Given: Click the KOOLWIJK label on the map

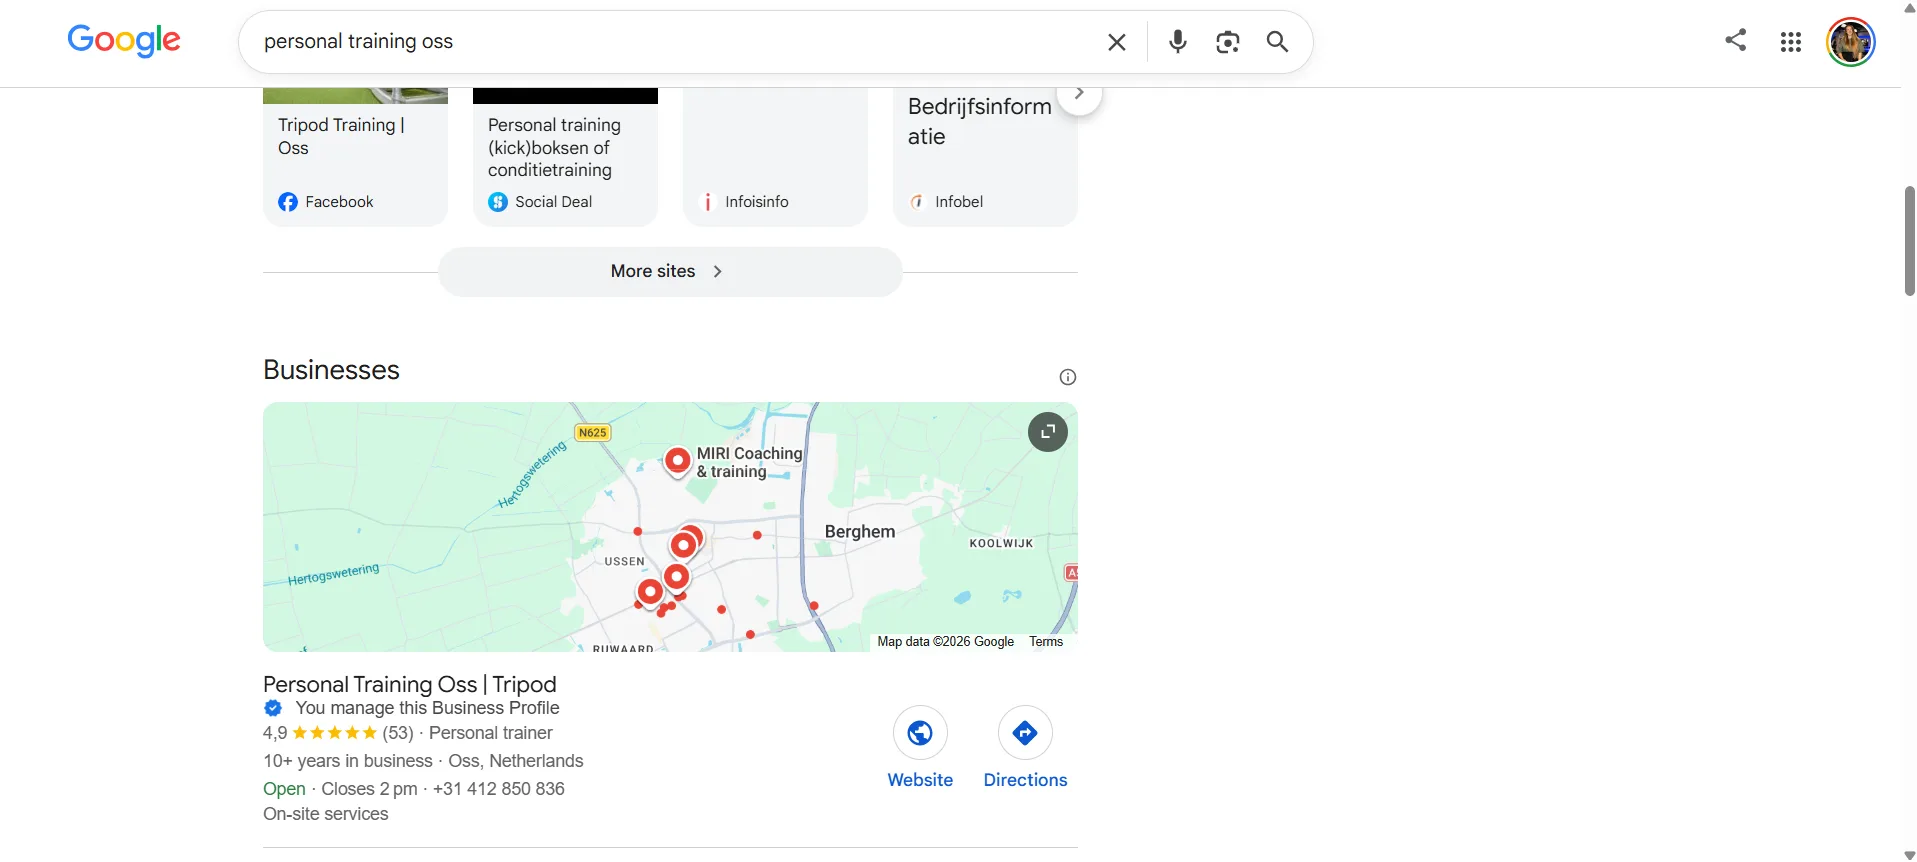Looking at the screenshot, I should tap(1001, 544).
